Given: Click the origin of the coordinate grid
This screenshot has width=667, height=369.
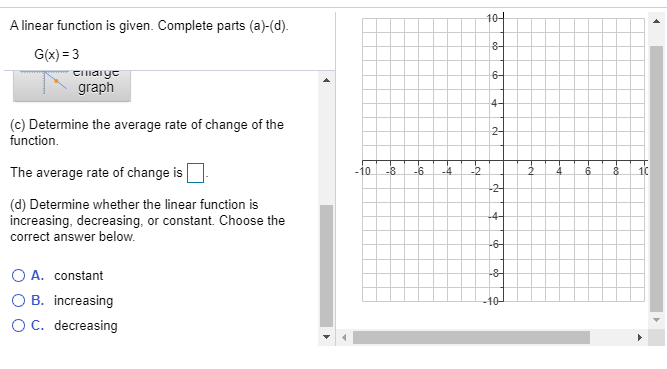Looking at the screenshot, I should pyautogui.click(x=503, y=160).
